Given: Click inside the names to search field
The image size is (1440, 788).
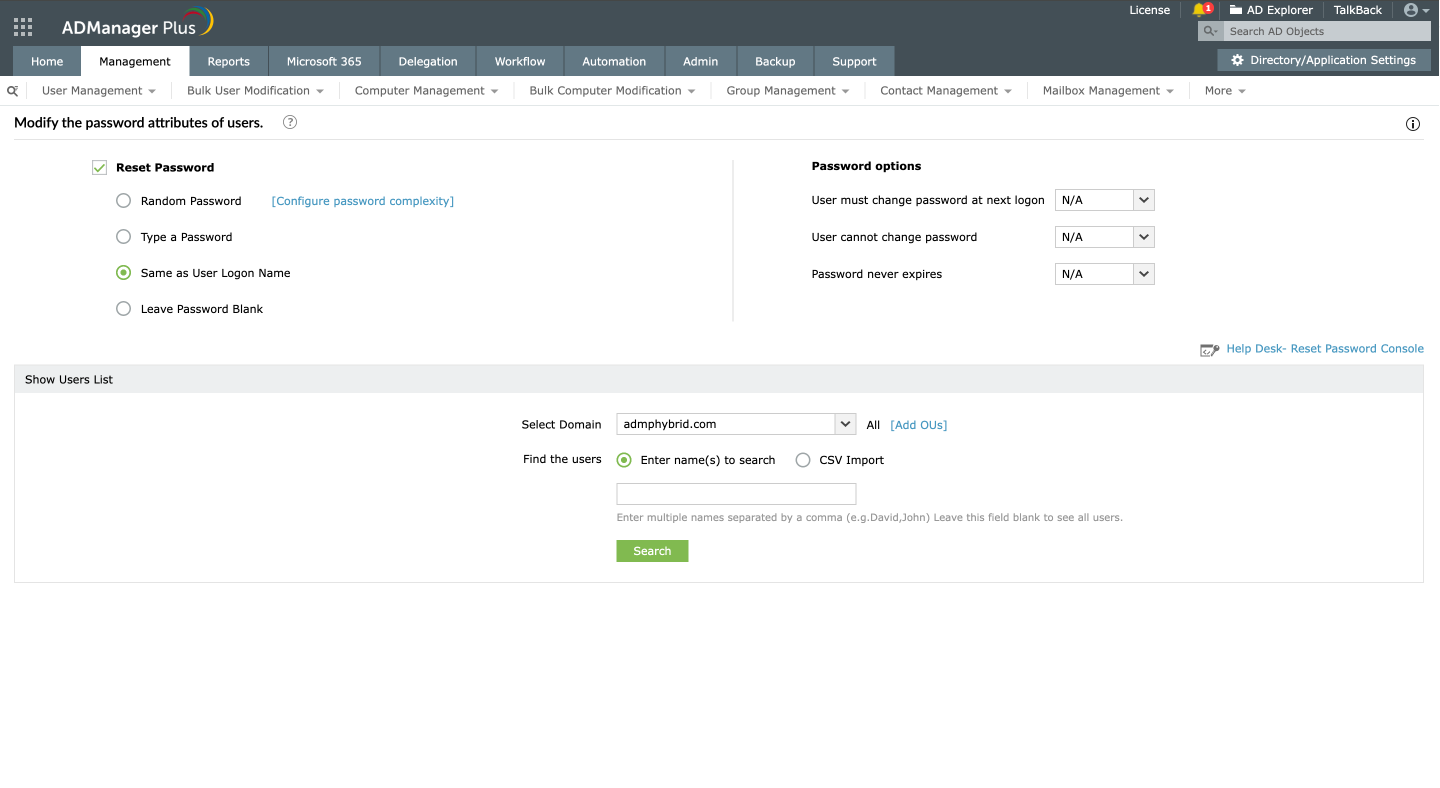Looking at the screenshot, I should tap(735, 493).
